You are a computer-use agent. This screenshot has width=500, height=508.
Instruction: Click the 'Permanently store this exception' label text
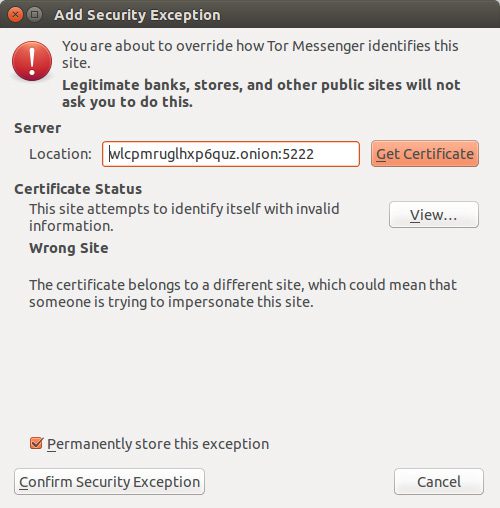point(158,444)
